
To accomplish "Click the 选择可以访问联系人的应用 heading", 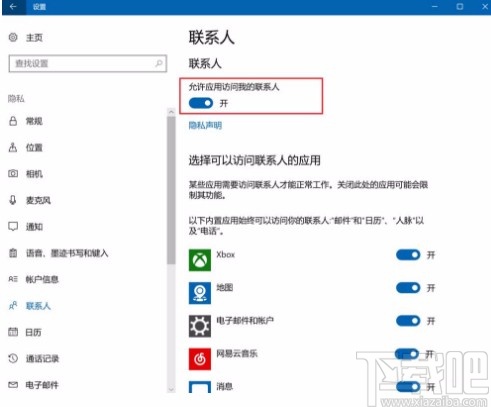I will point(255,160).
